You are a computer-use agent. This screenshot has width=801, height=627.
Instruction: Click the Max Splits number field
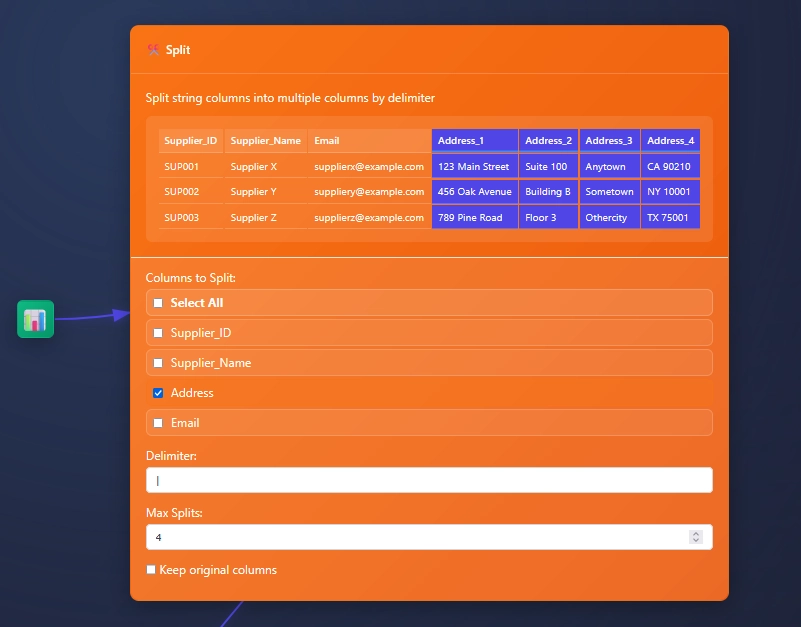pos(429,537)
